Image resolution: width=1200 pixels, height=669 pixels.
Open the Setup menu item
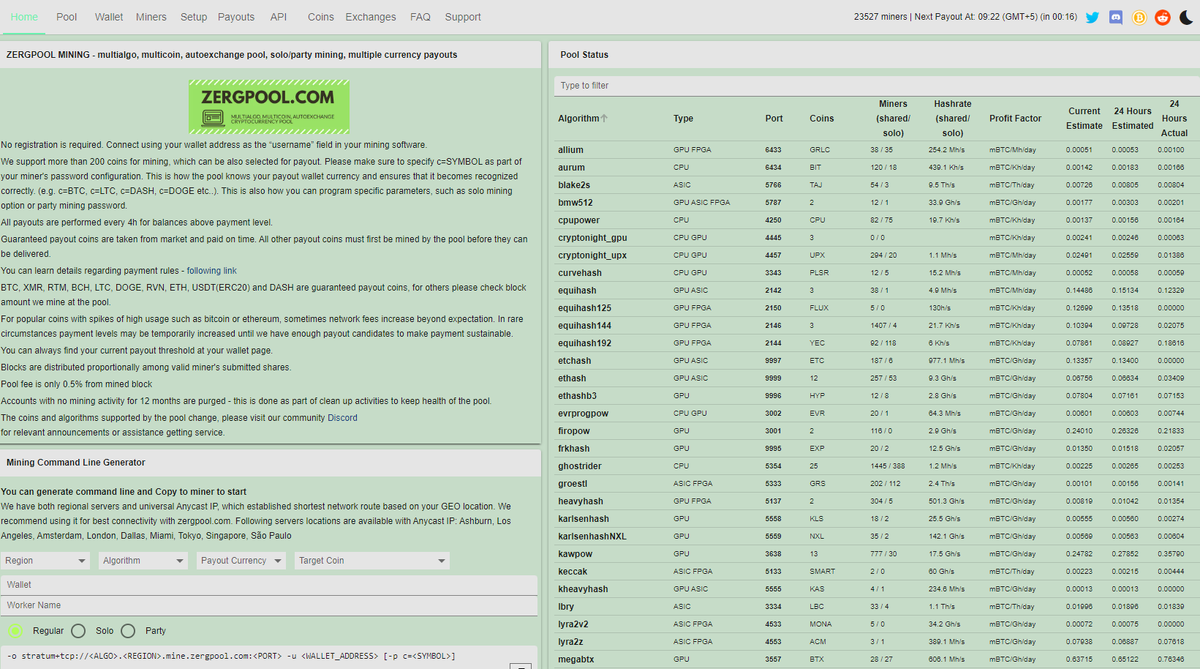pos(194,17)
